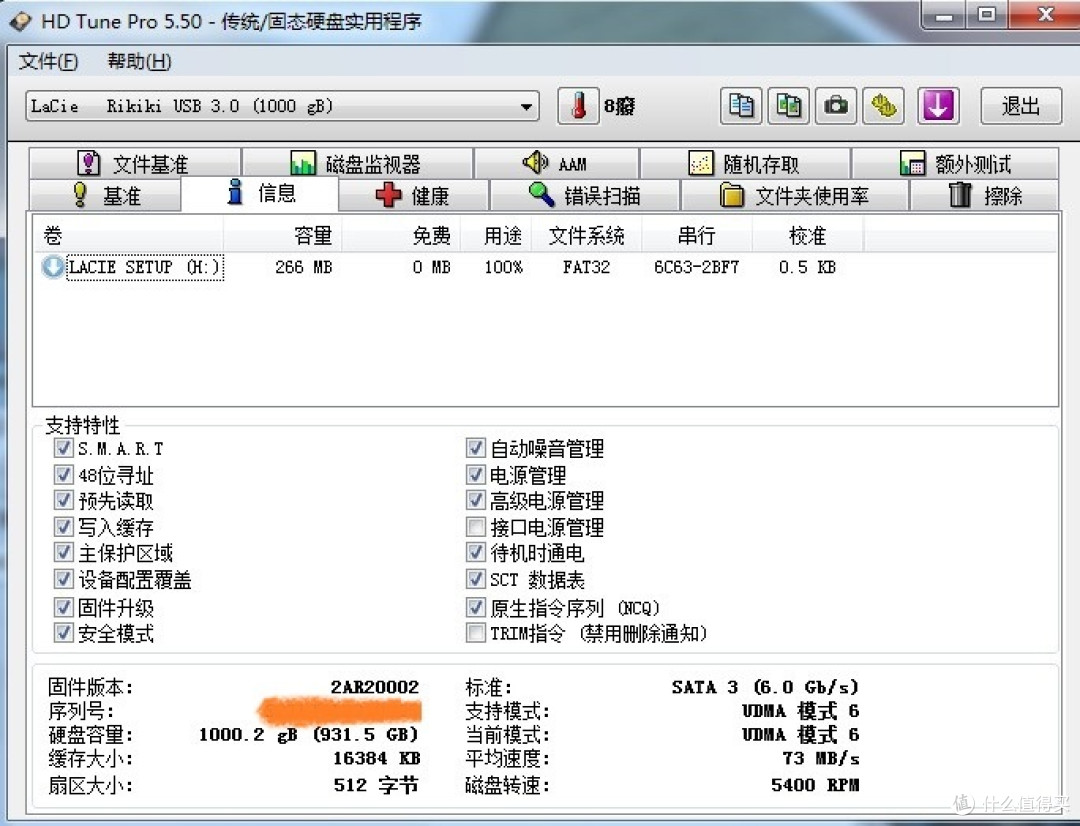The image size is (1080, 826).
Task: Toggle the 设备配置覆盖 checkbox
Action: coord(63,579)
